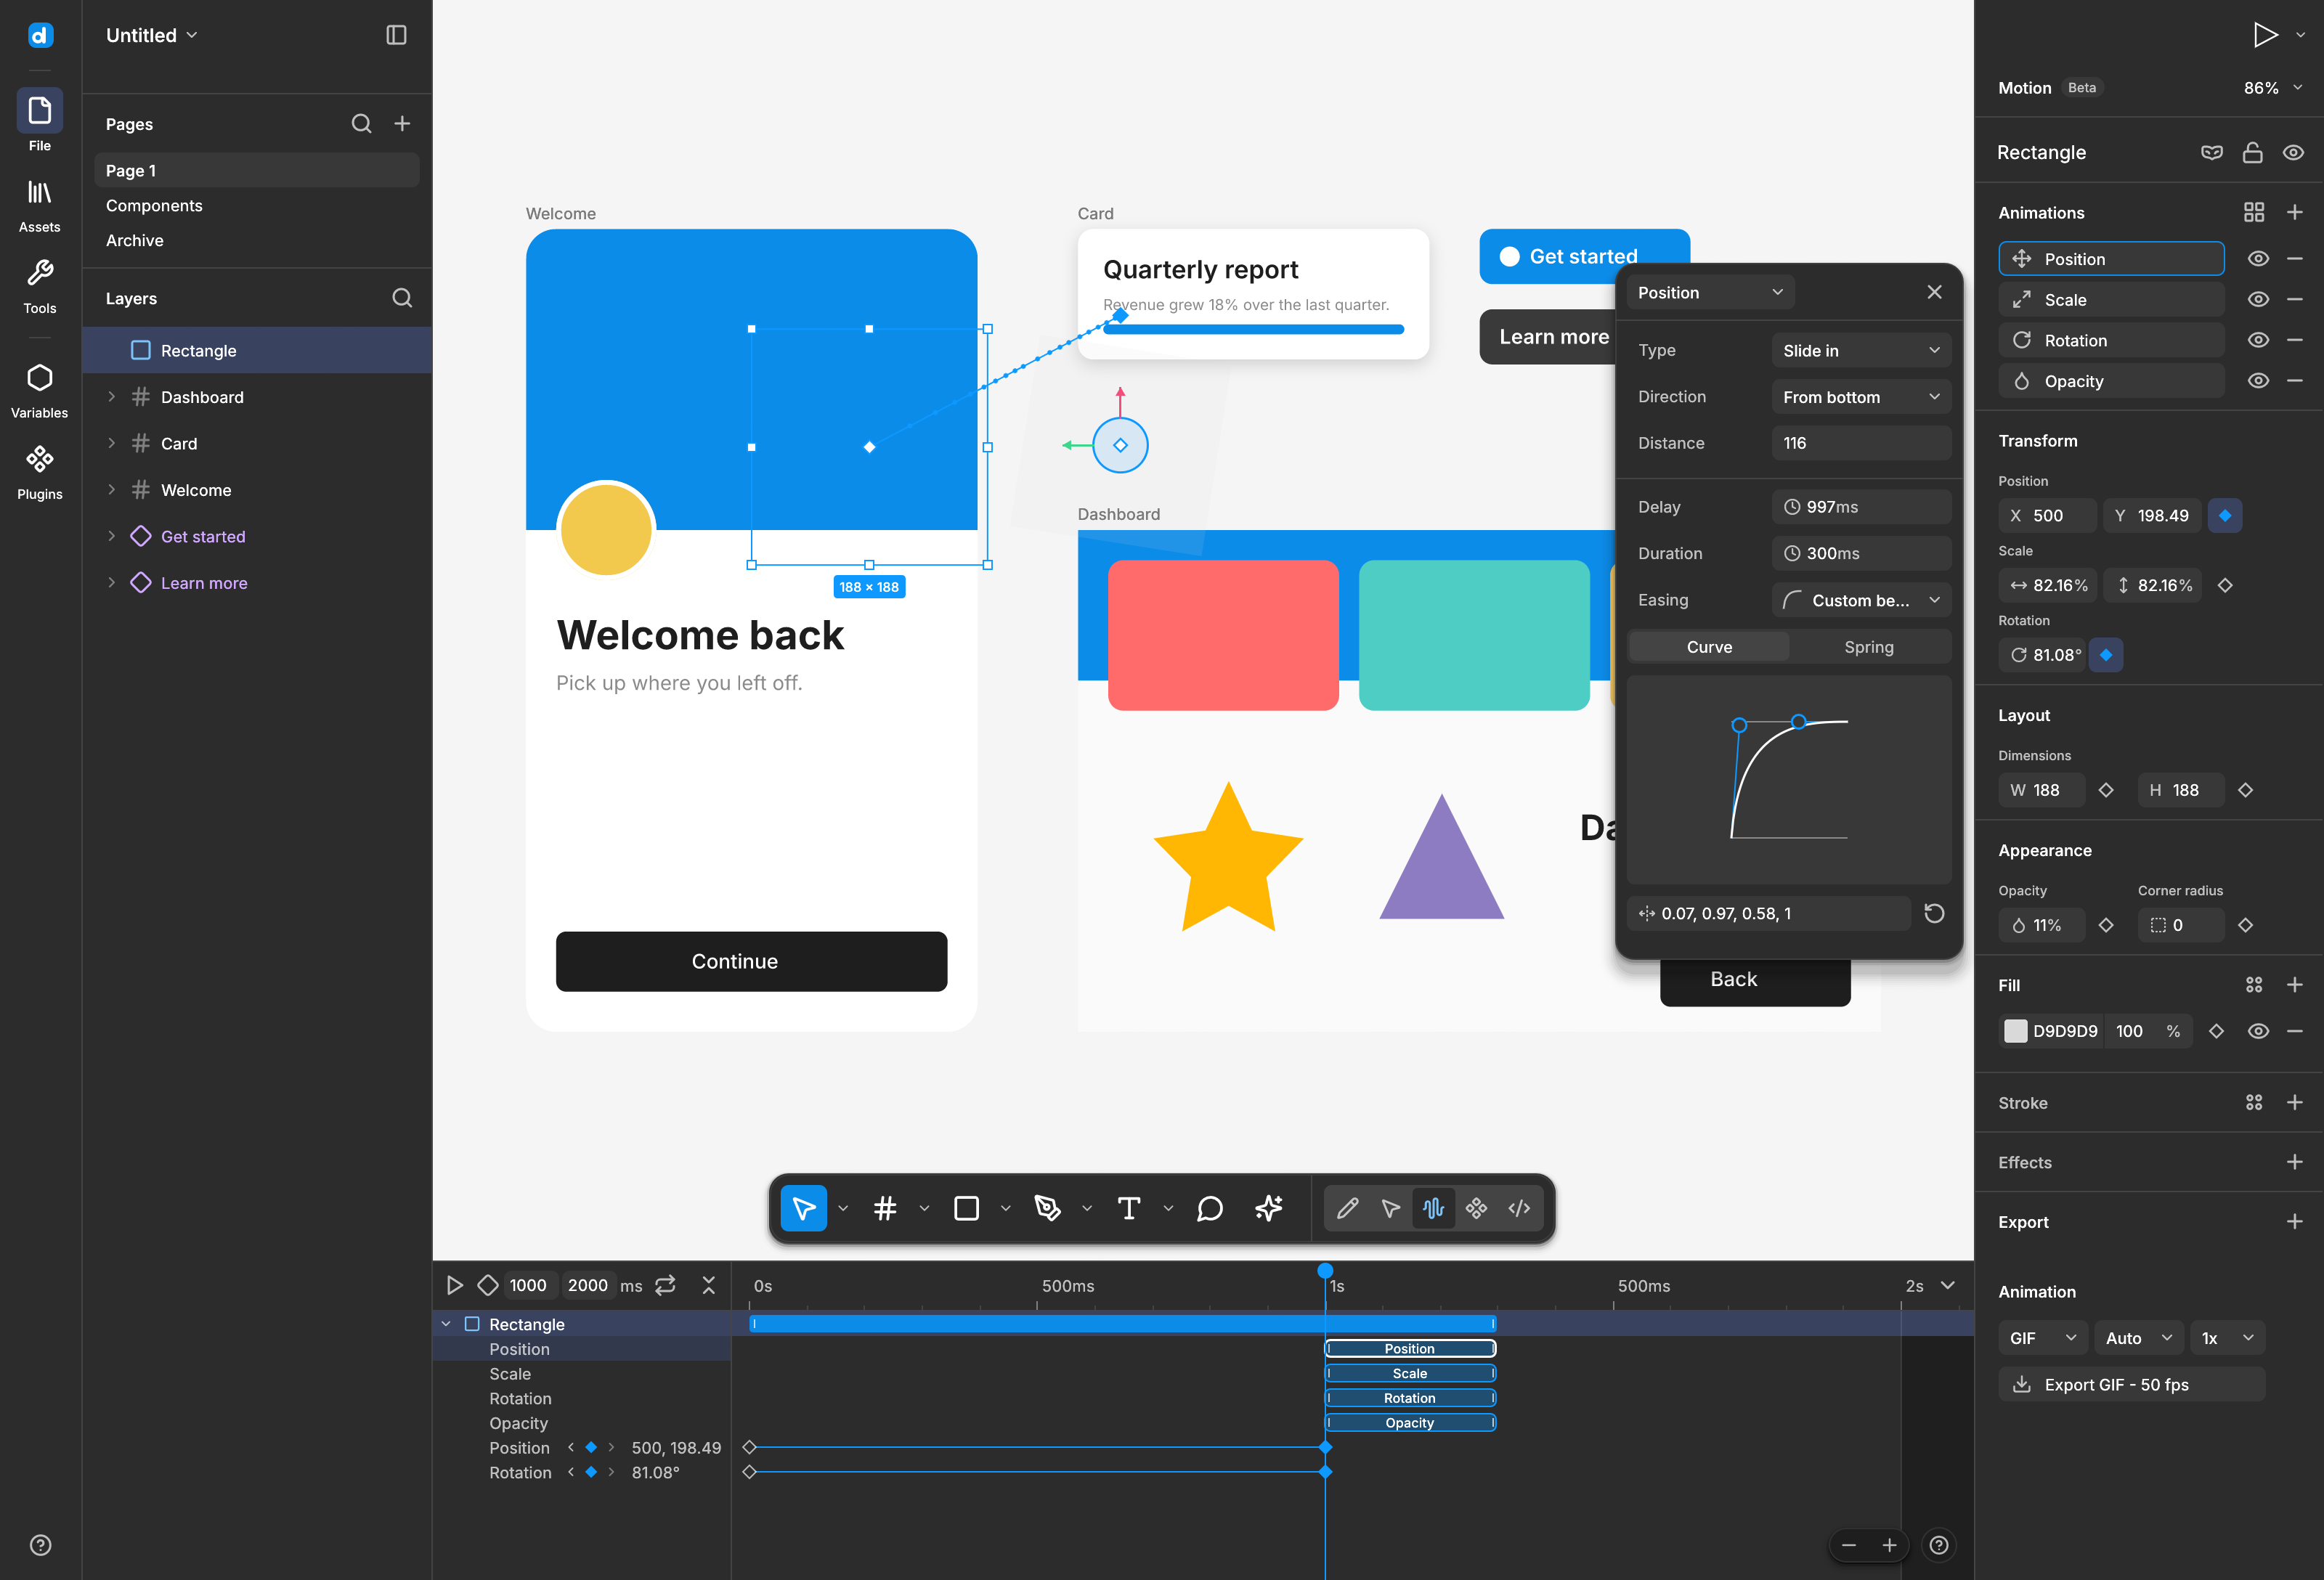Select the Comment tool
Viewport: 2324px width, 1580px height.
[x=1210, y=1208]
